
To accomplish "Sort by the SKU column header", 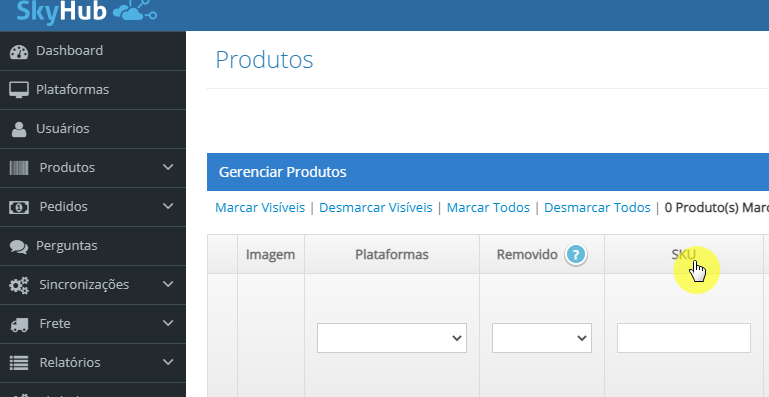I will point(683,254).
